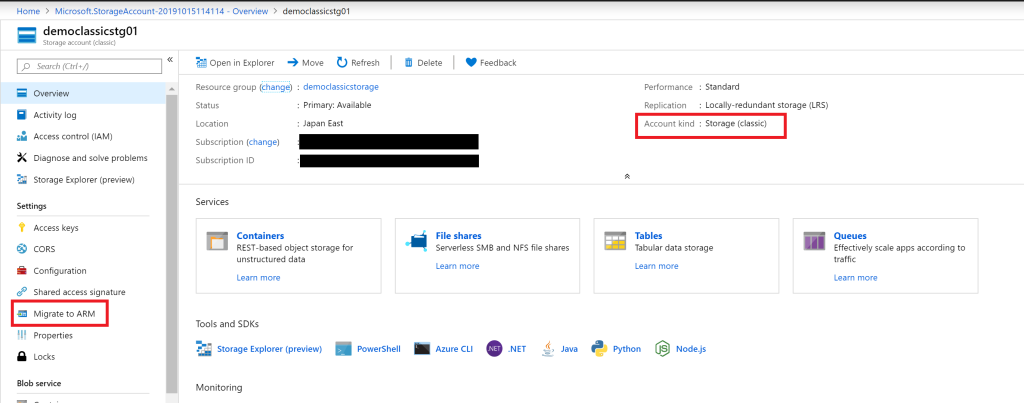Viewport: 1024px width, 403px height.
Task: Click the Access keys key icon
Action: [22, 228]
